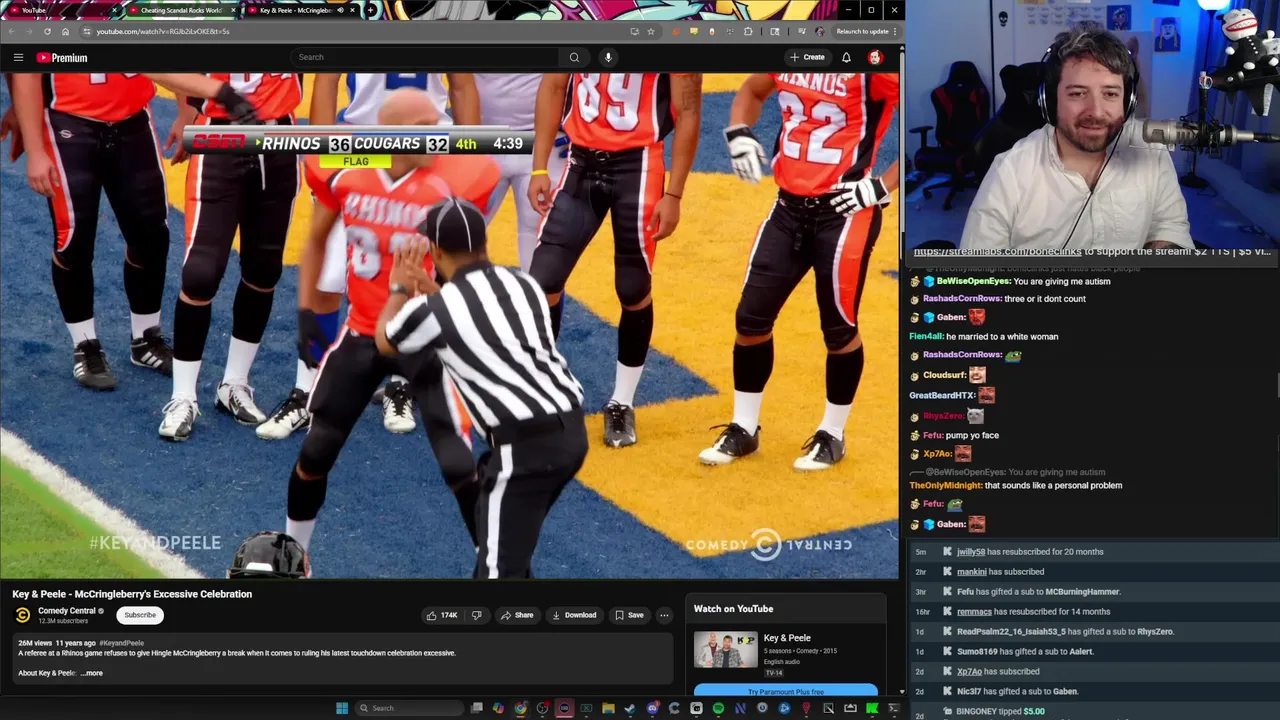Click Nic3l7 gifted a sub to Gaben
Viewport: 1280px width, 720px height.
pos(1093,691)
